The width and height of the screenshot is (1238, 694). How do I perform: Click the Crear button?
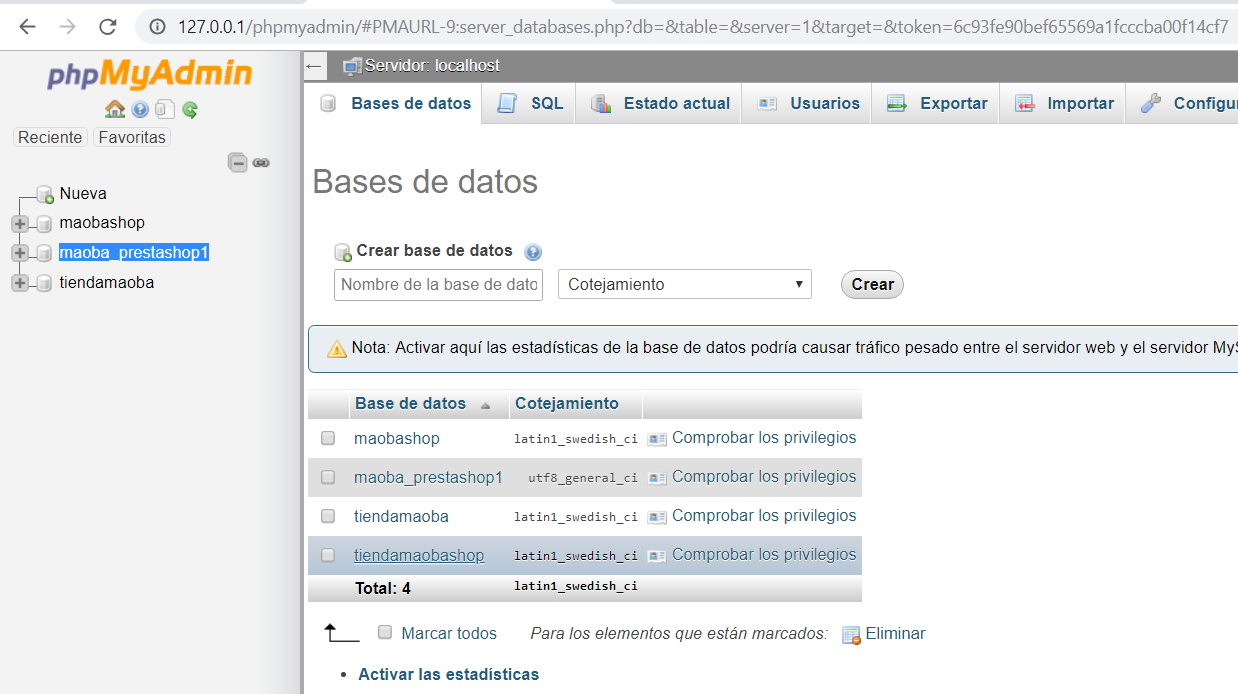point(873,284)
